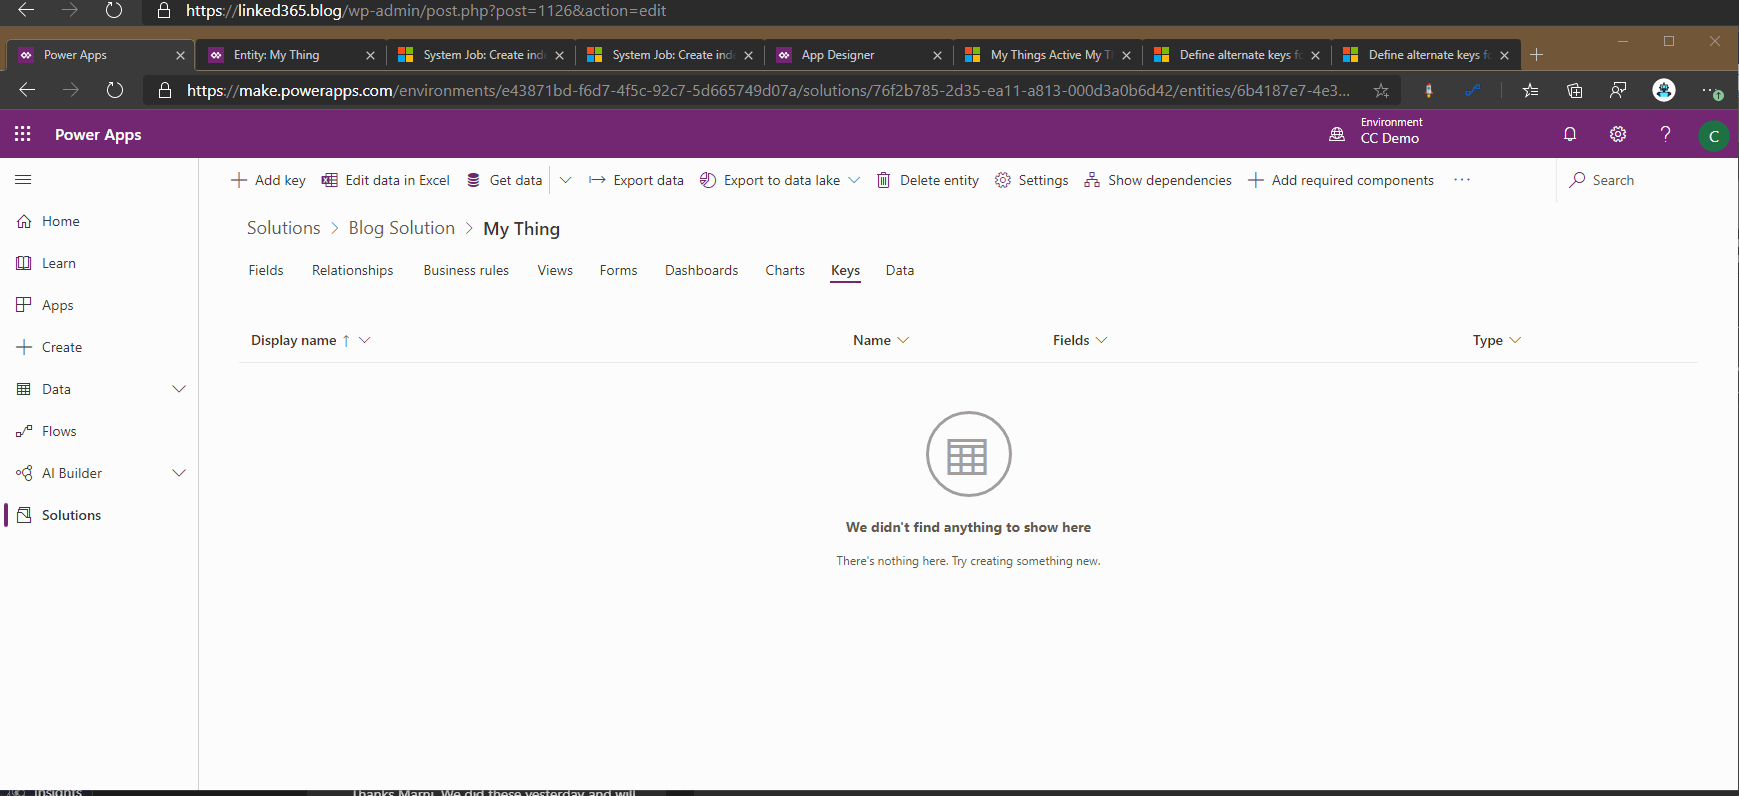This screenshot has height=796, width=1739.
Task: Open the help question mark icon
Action: (x=1665, y=134)
